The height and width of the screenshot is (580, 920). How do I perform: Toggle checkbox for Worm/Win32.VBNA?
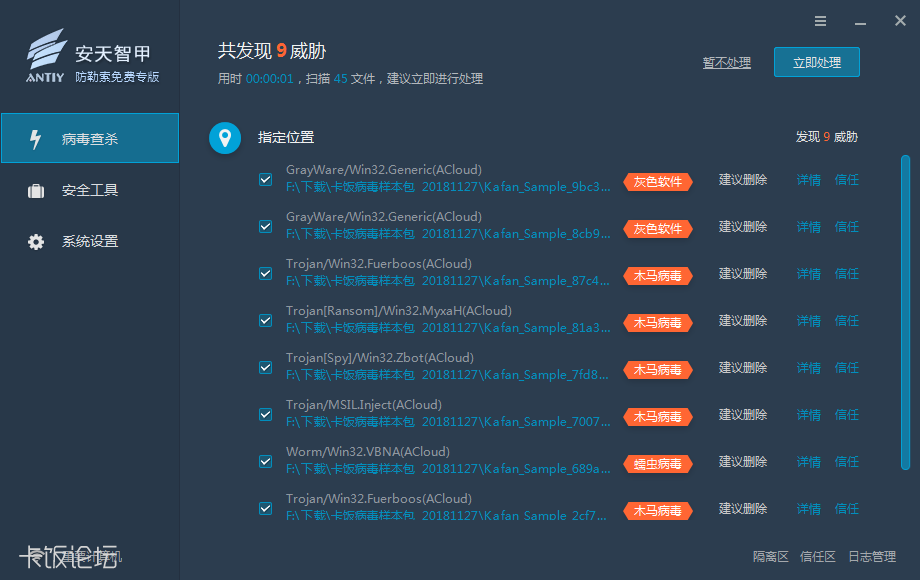(265, 462)
